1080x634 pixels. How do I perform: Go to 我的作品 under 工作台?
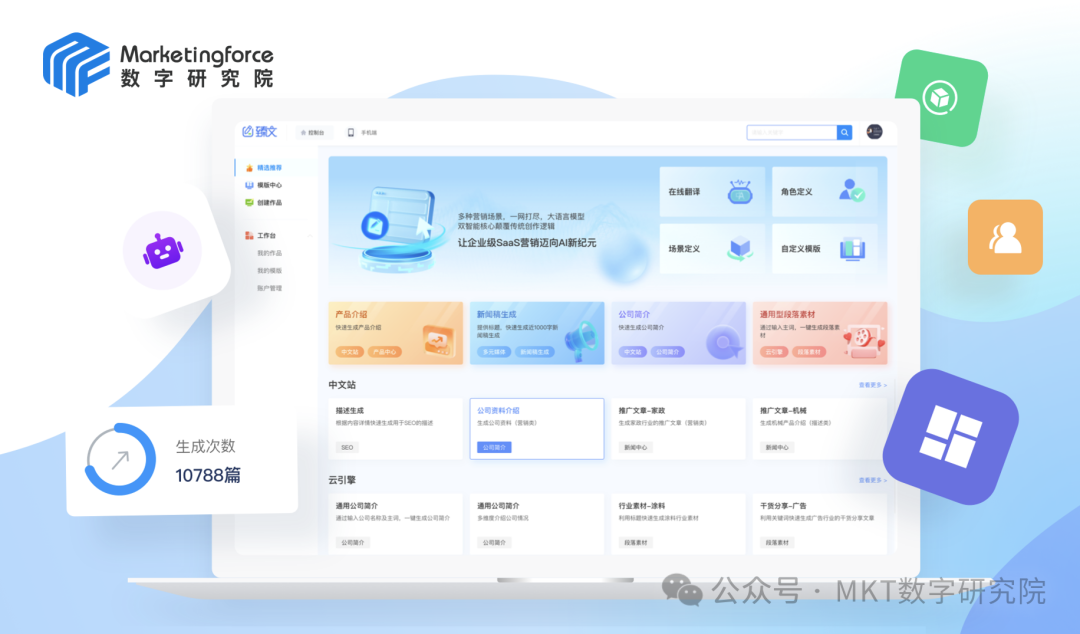[269, 253]
